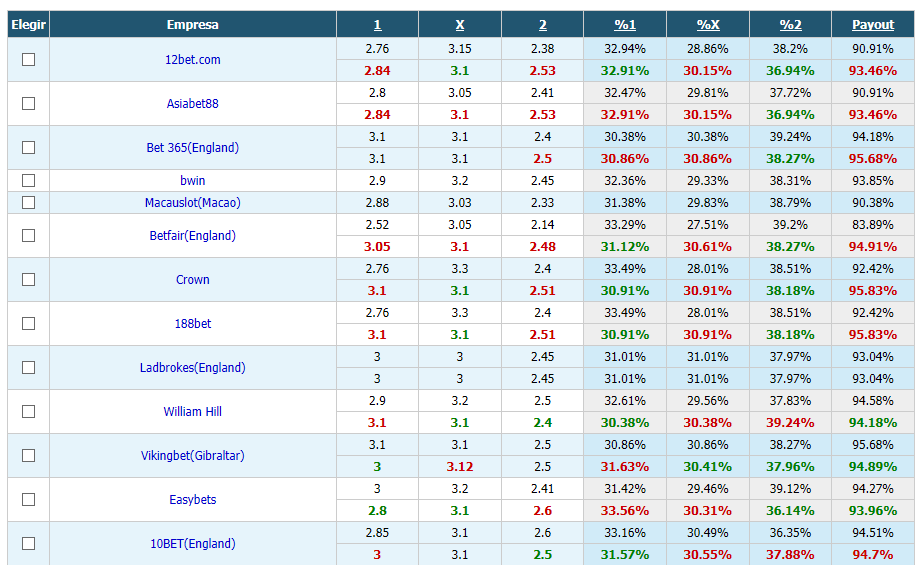This screenshot has height=565, width=921.
Task: Tick the Macauslot(Macao) checkbox
Action: coord(28,203)
